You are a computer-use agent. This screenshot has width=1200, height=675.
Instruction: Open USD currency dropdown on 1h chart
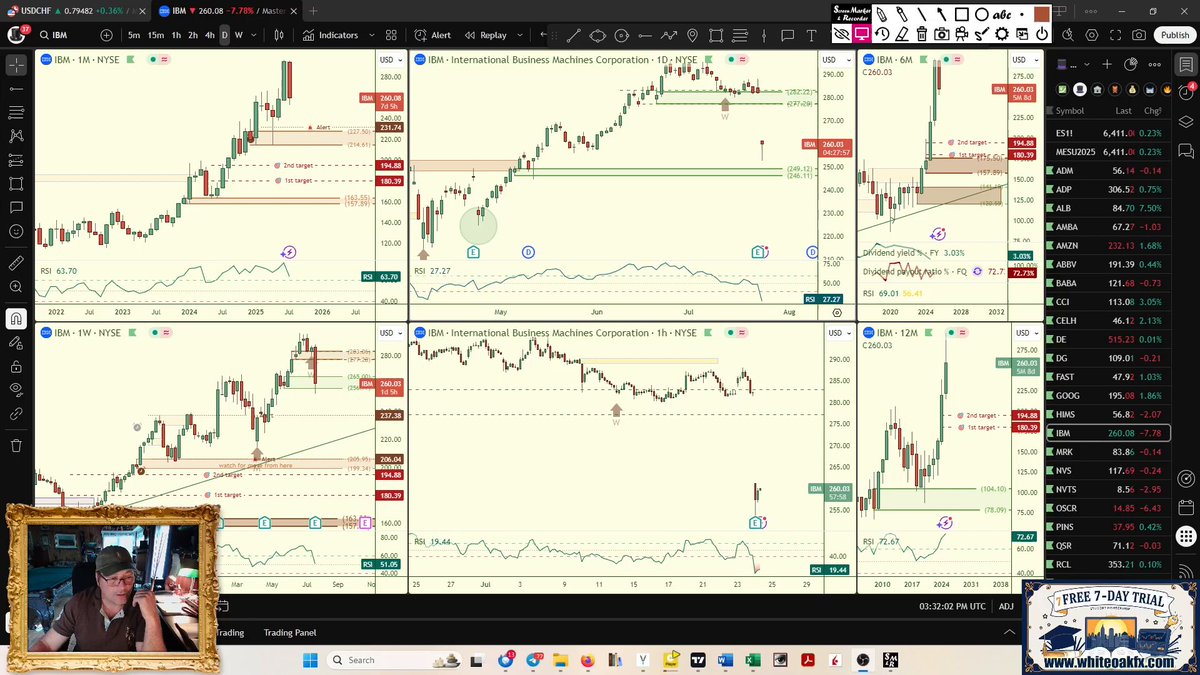(x=837, y=333)
